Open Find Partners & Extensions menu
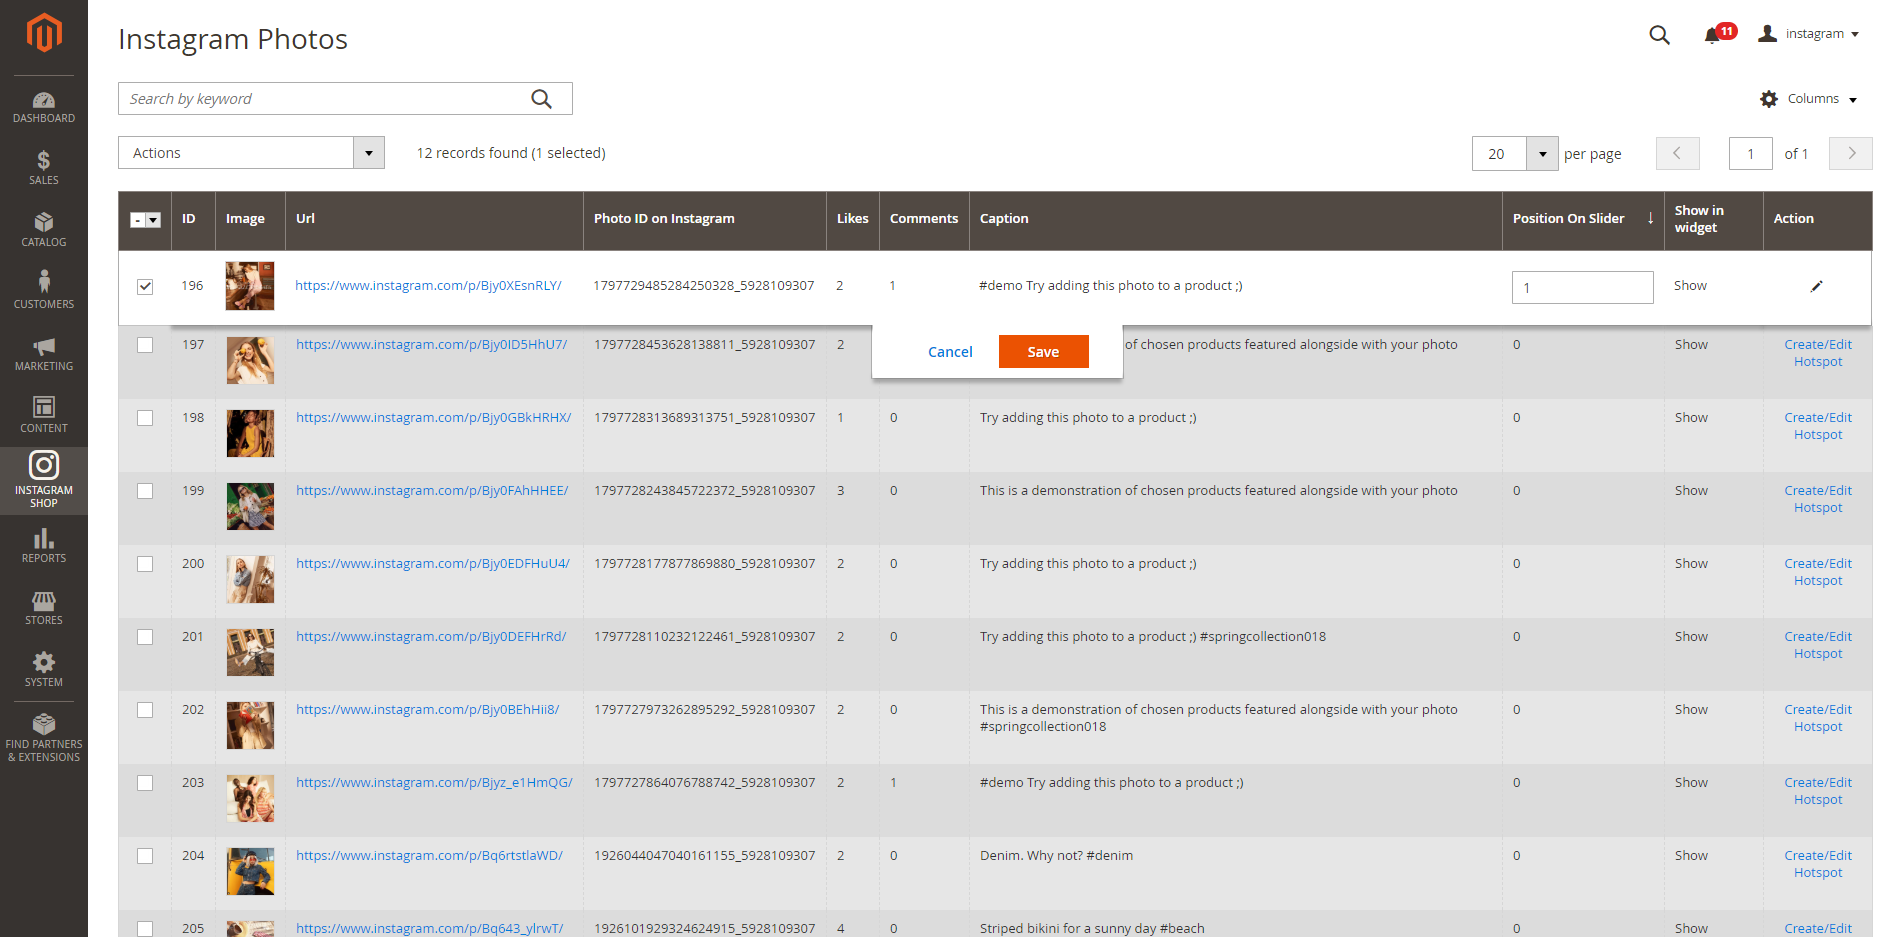 coord(44,738)
